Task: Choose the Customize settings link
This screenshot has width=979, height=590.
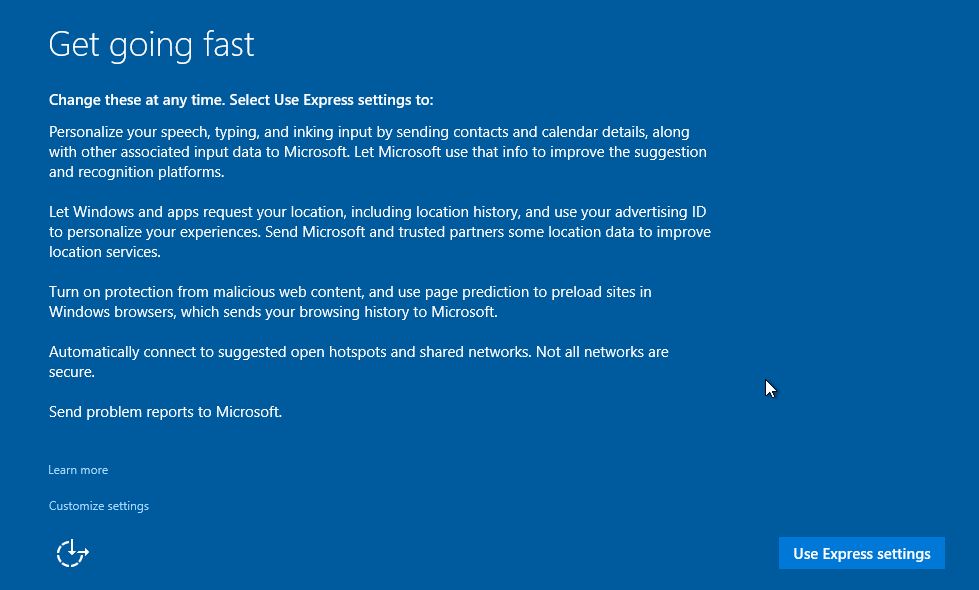Action: (99, 506)
